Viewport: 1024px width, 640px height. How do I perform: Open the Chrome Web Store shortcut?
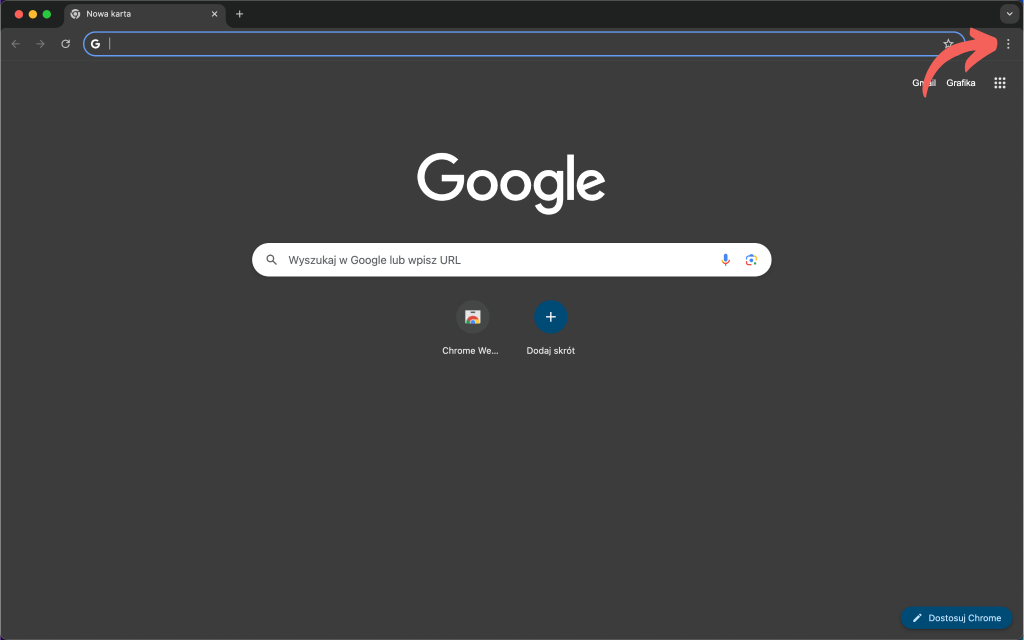[x=473, y=317]
